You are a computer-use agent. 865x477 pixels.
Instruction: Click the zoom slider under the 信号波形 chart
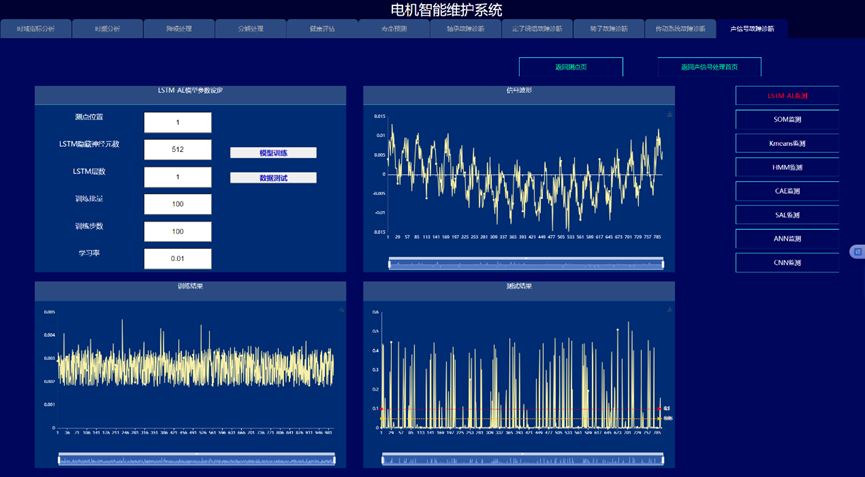coord(526,264)
